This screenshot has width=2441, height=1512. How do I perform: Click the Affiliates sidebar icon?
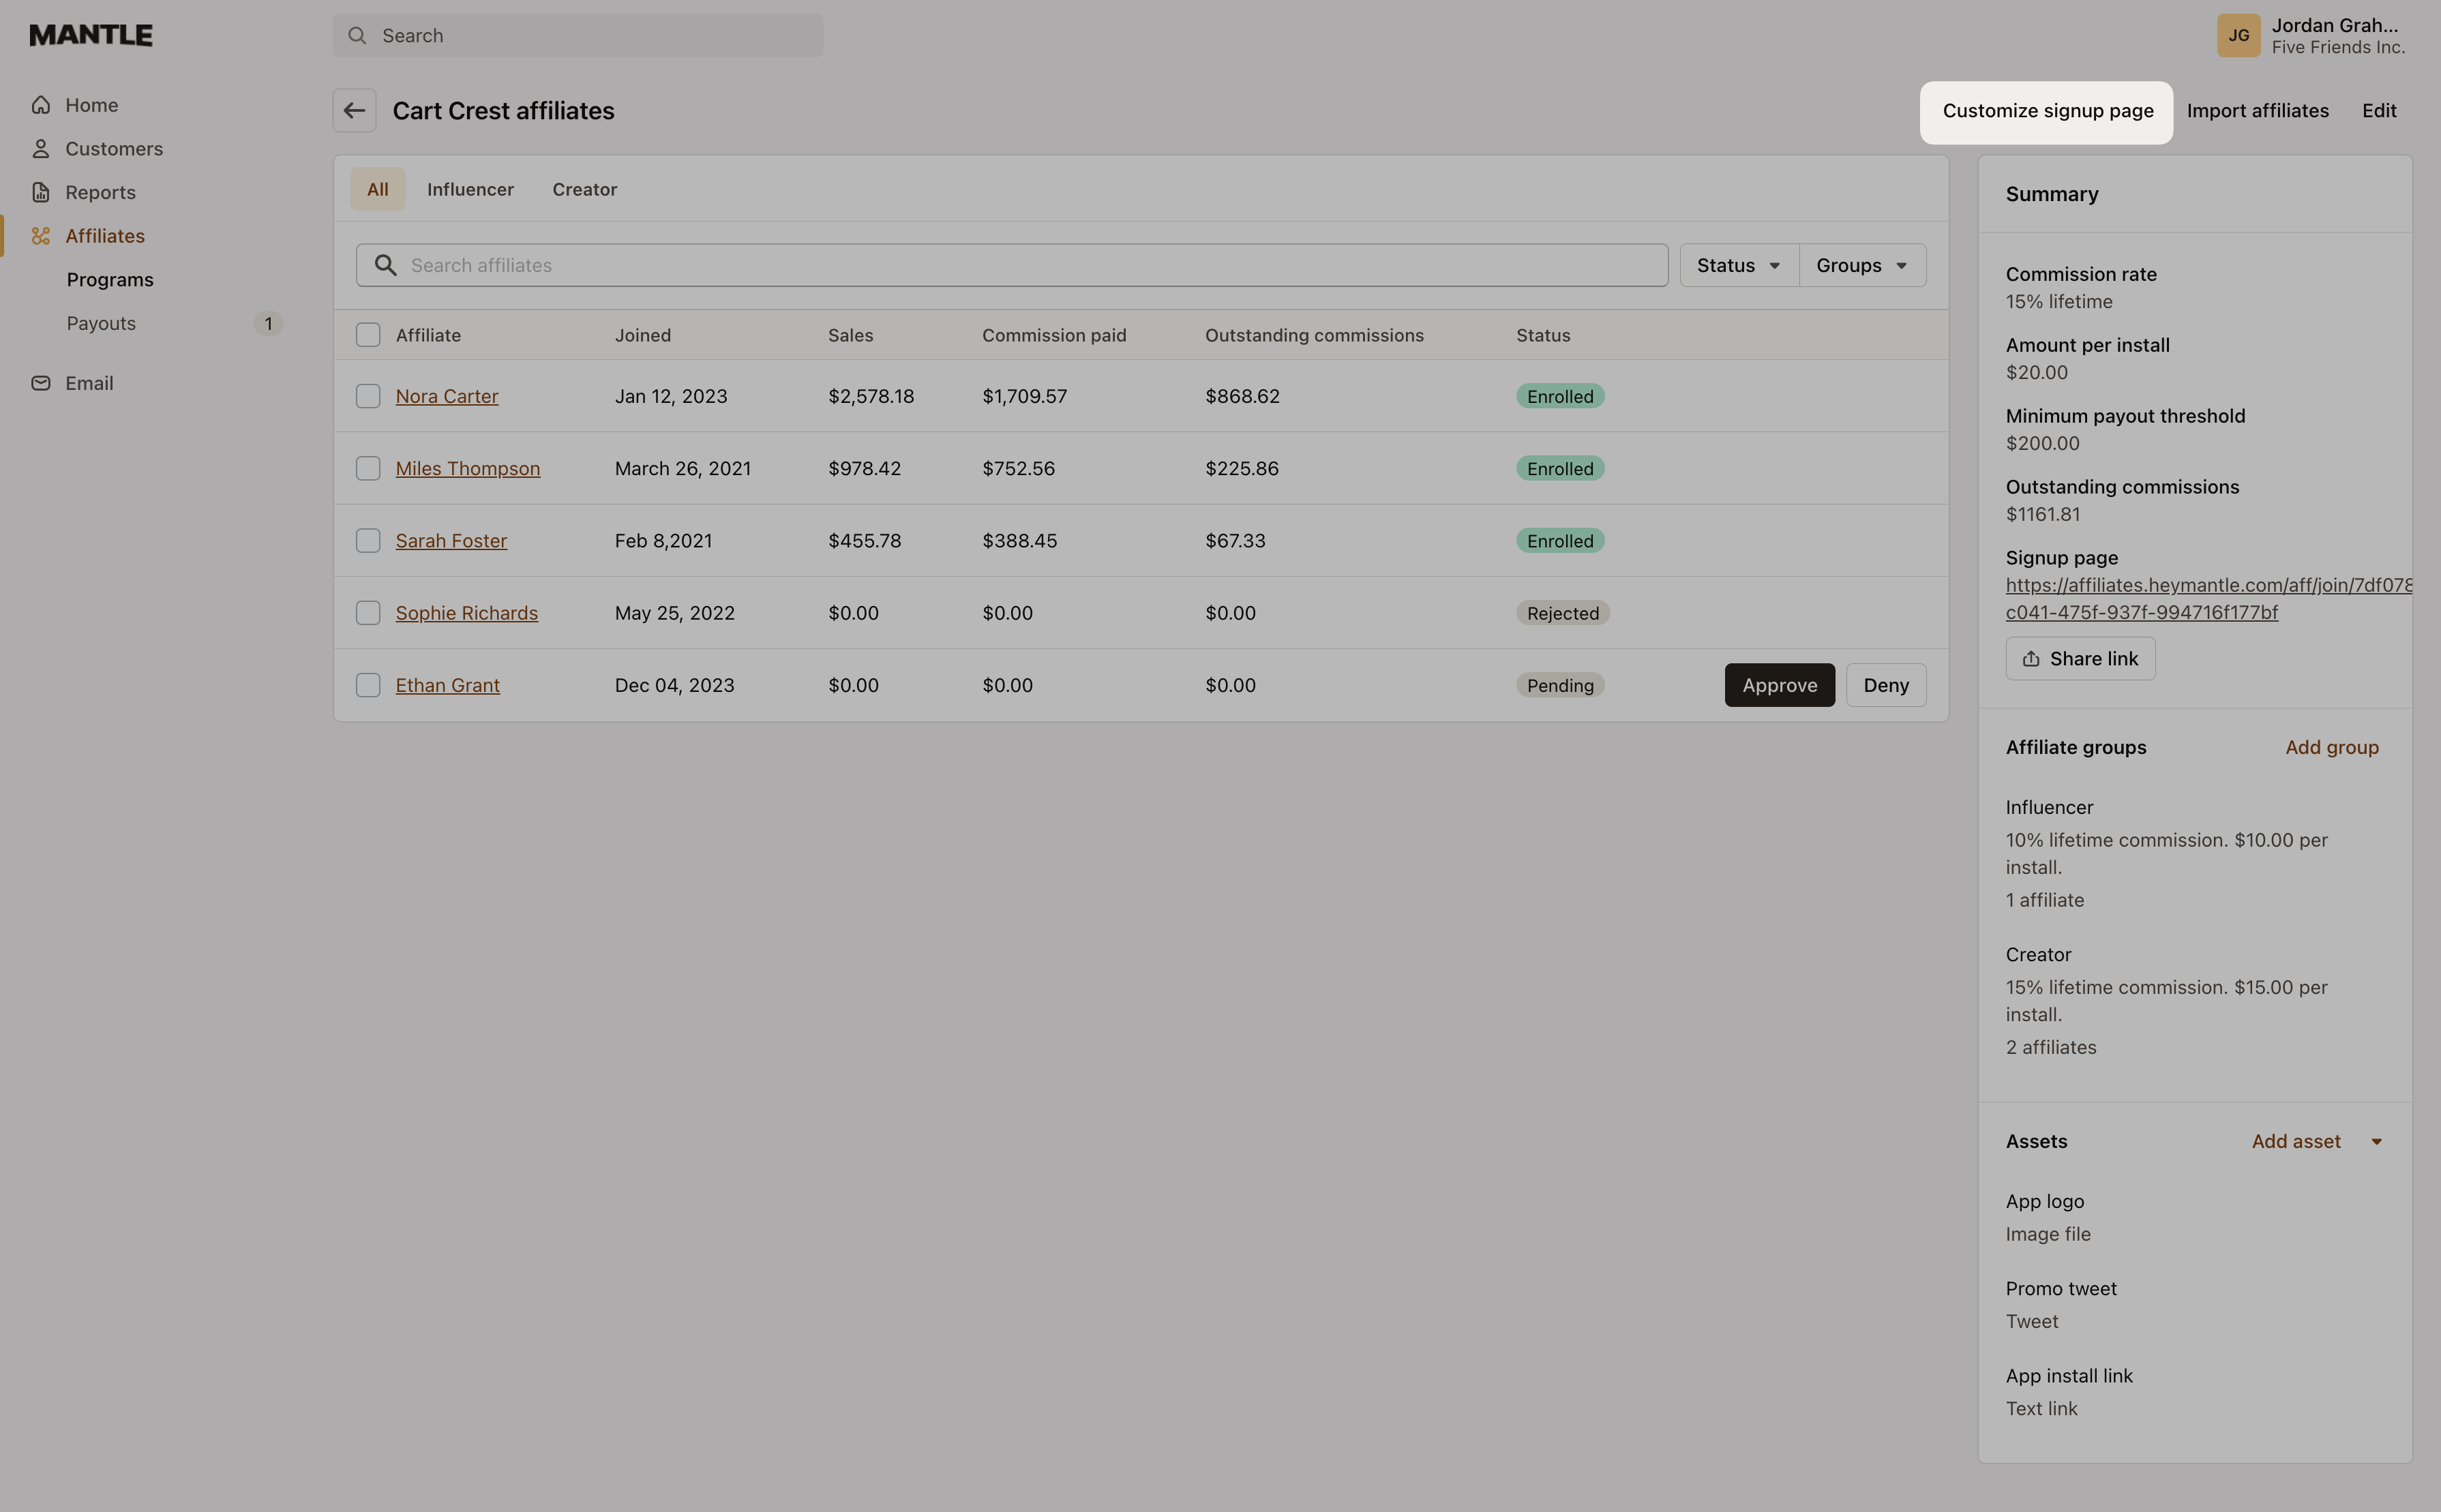(x=41, y=236)
